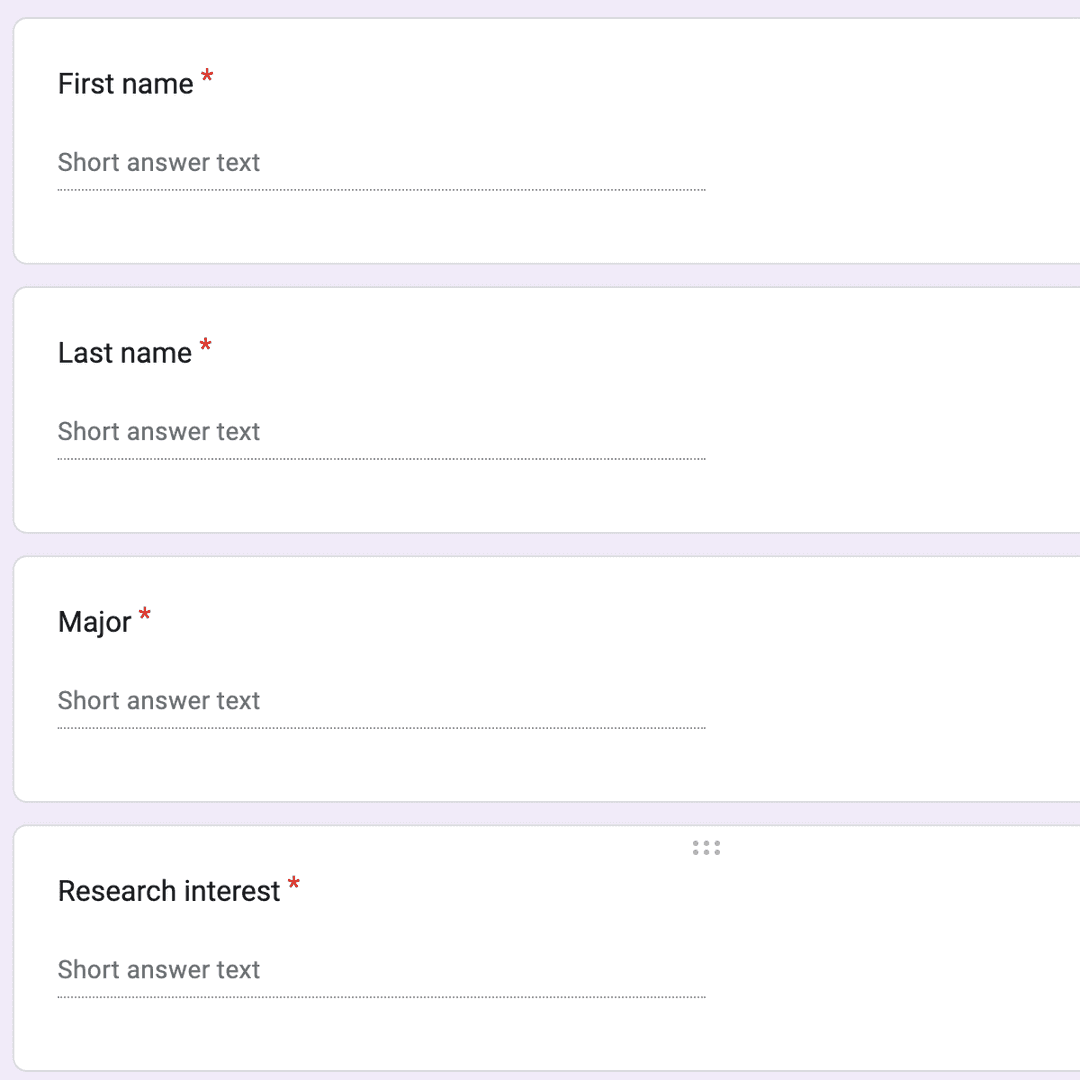The image size is (1080, 1080).
Task: Click the Major question title
Action: click(x=94, y=622)
